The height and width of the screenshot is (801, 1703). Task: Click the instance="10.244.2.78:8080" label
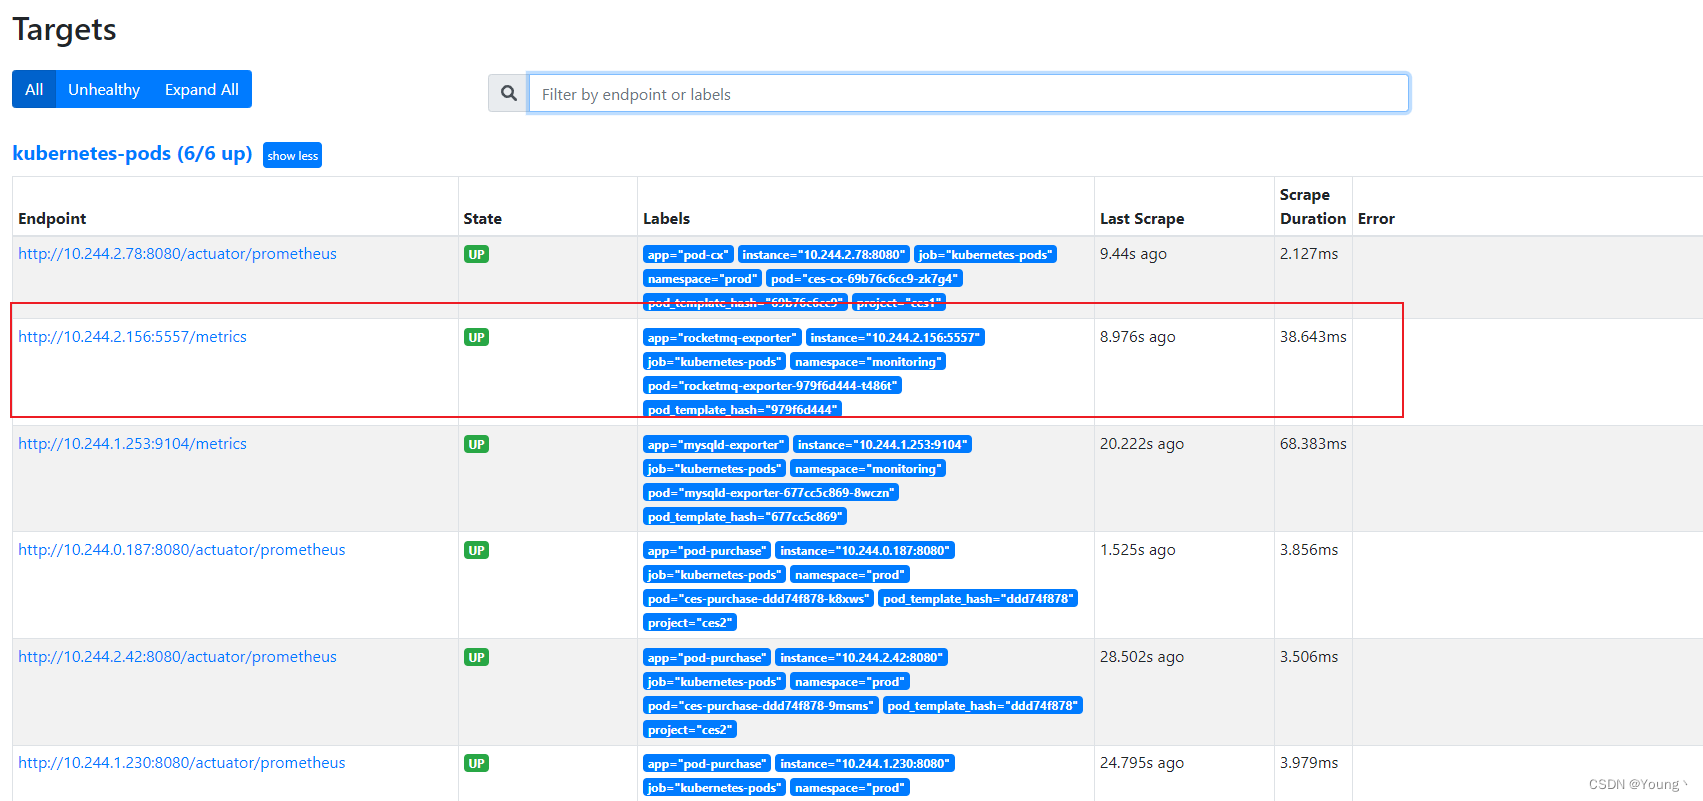[823, 255]
